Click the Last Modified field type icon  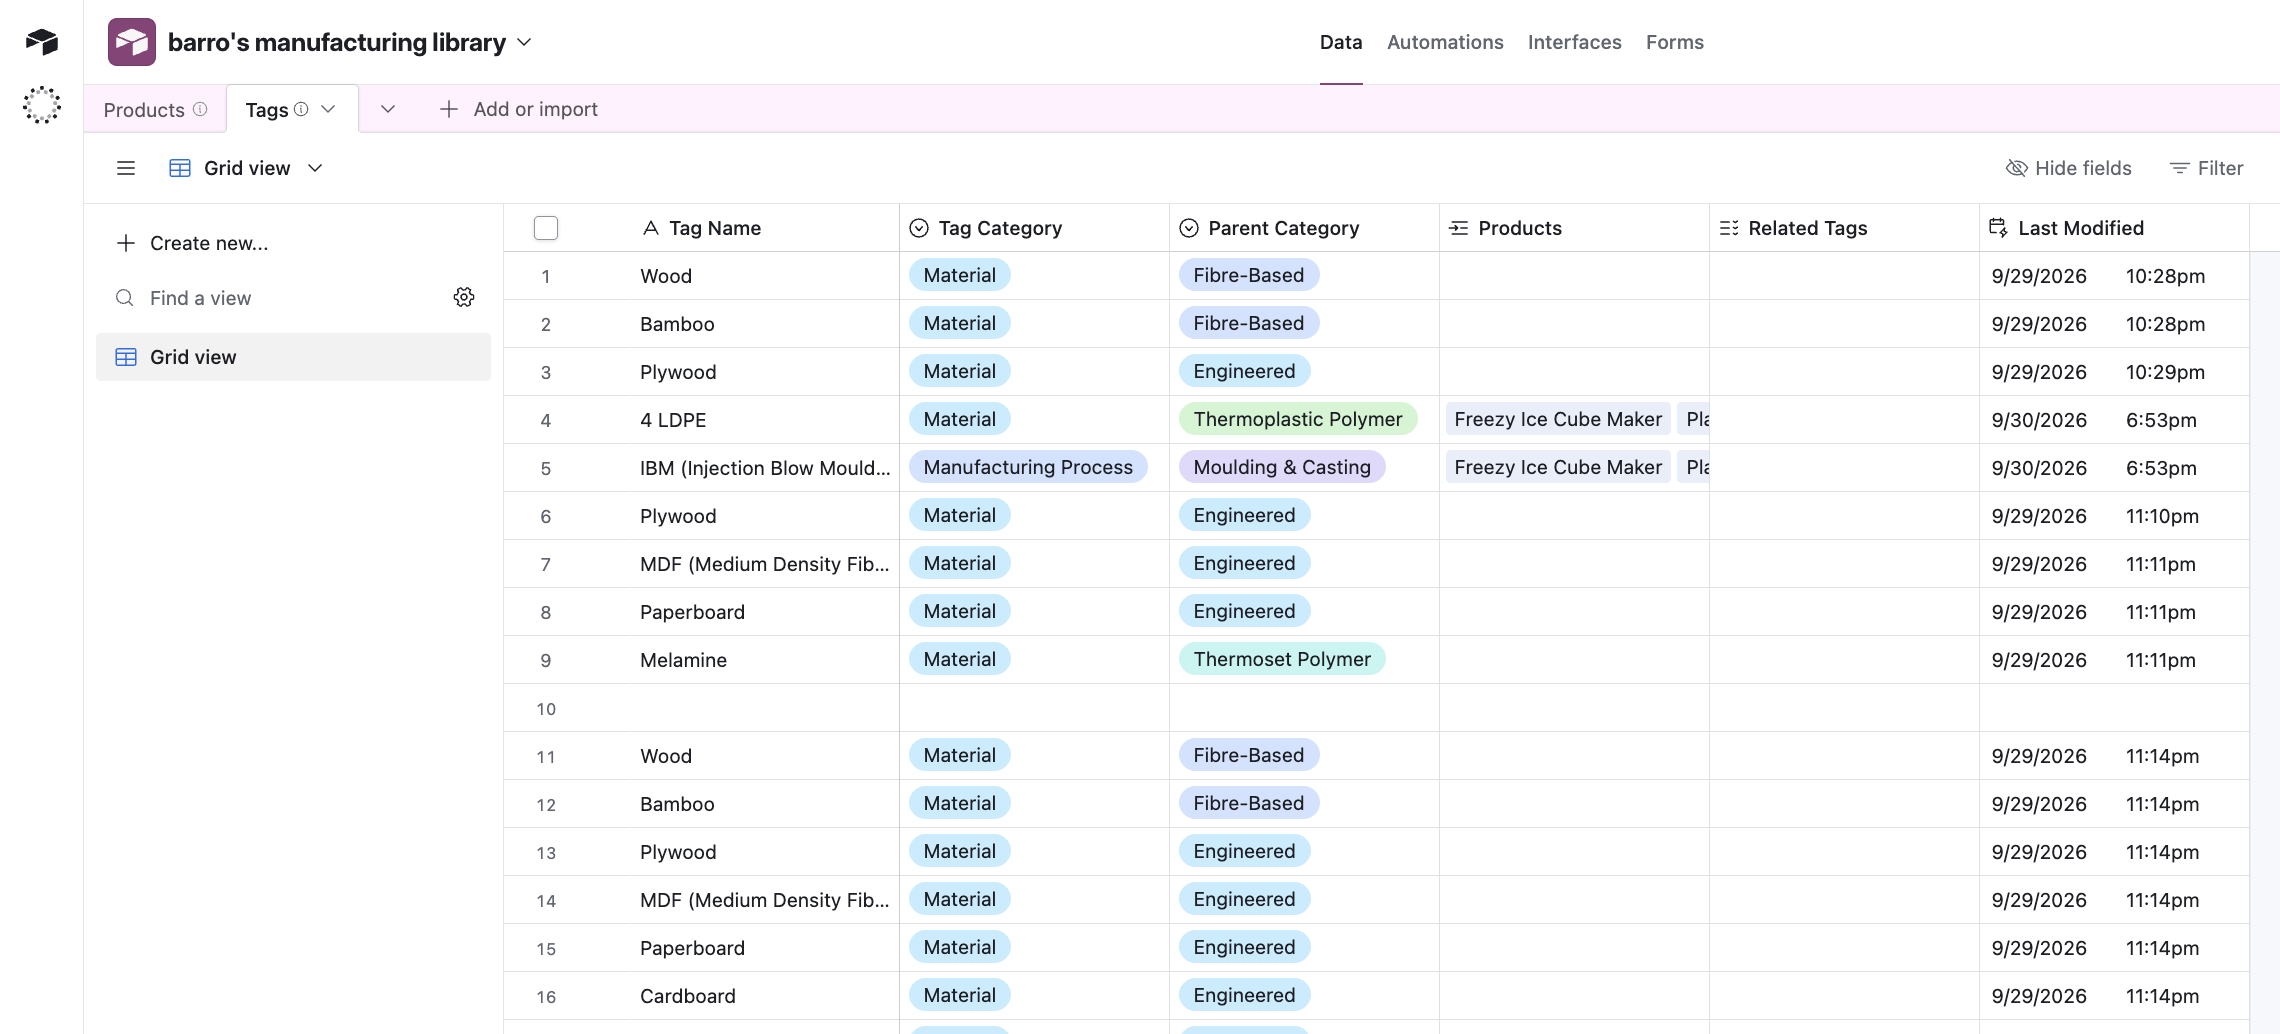click(x=1998, y=228)
